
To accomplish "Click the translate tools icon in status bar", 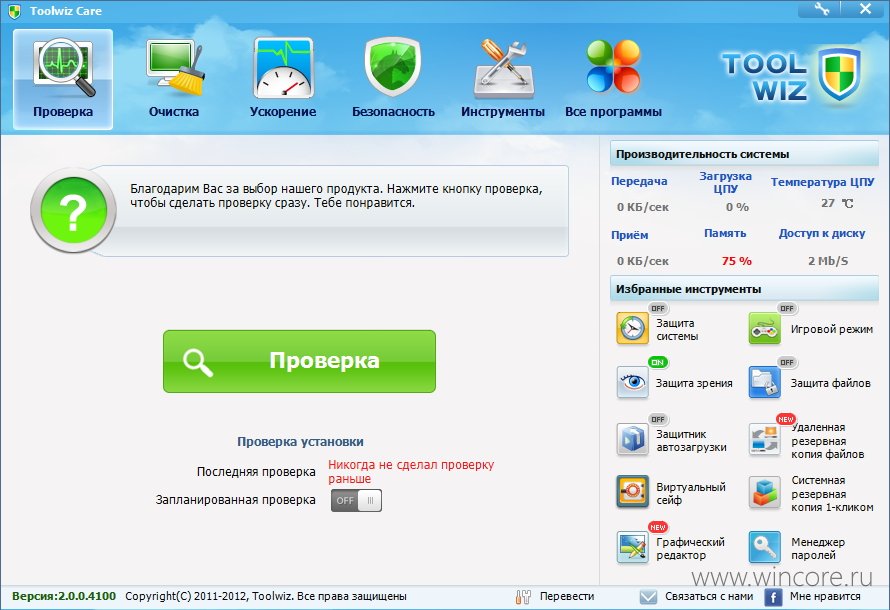I will pyautogui.click(x=523, y=596).
